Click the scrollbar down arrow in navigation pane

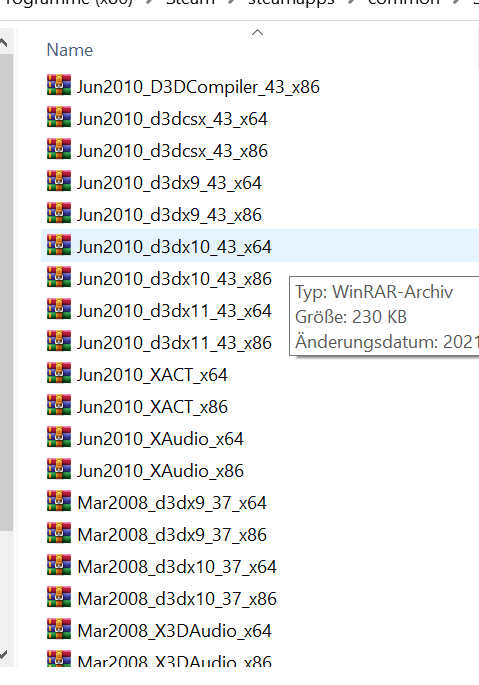[4, 654]
